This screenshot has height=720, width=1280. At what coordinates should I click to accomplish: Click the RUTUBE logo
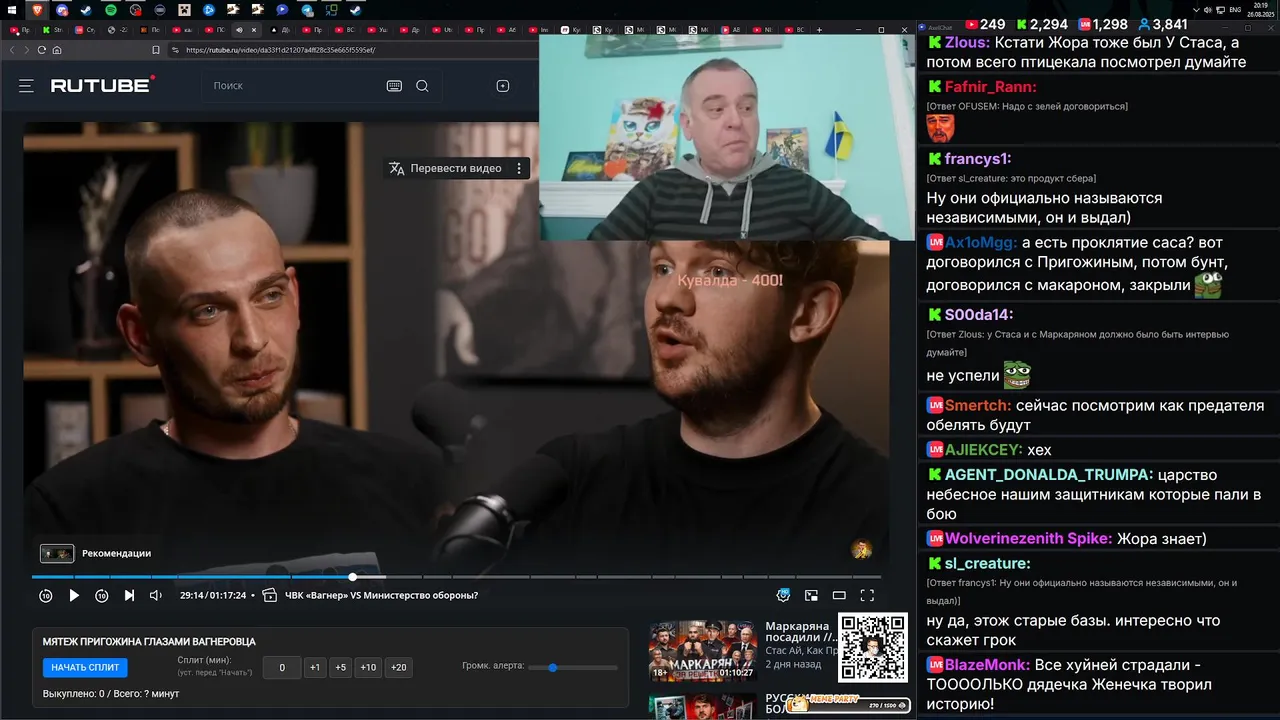pos(103,85)
